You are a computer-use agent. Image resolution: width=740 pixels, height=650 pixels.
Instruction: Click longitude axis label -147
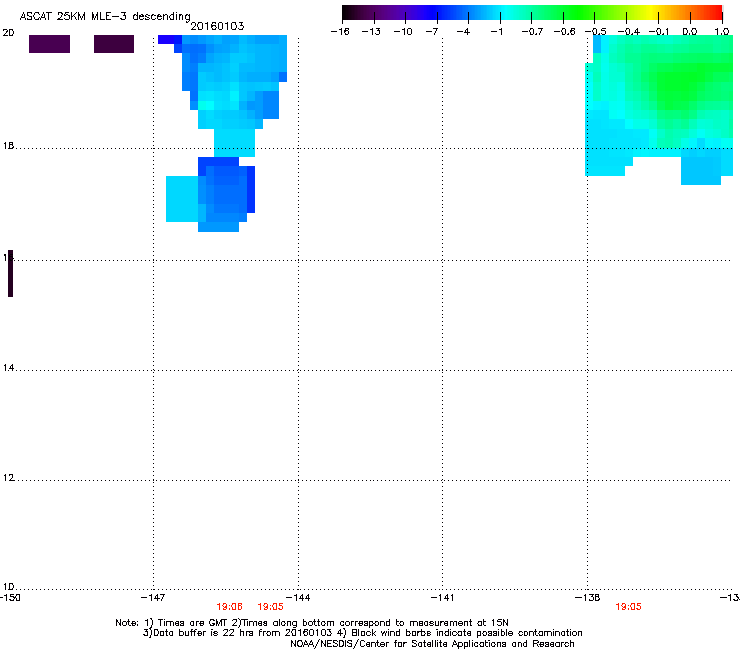(x=153, y=598)
